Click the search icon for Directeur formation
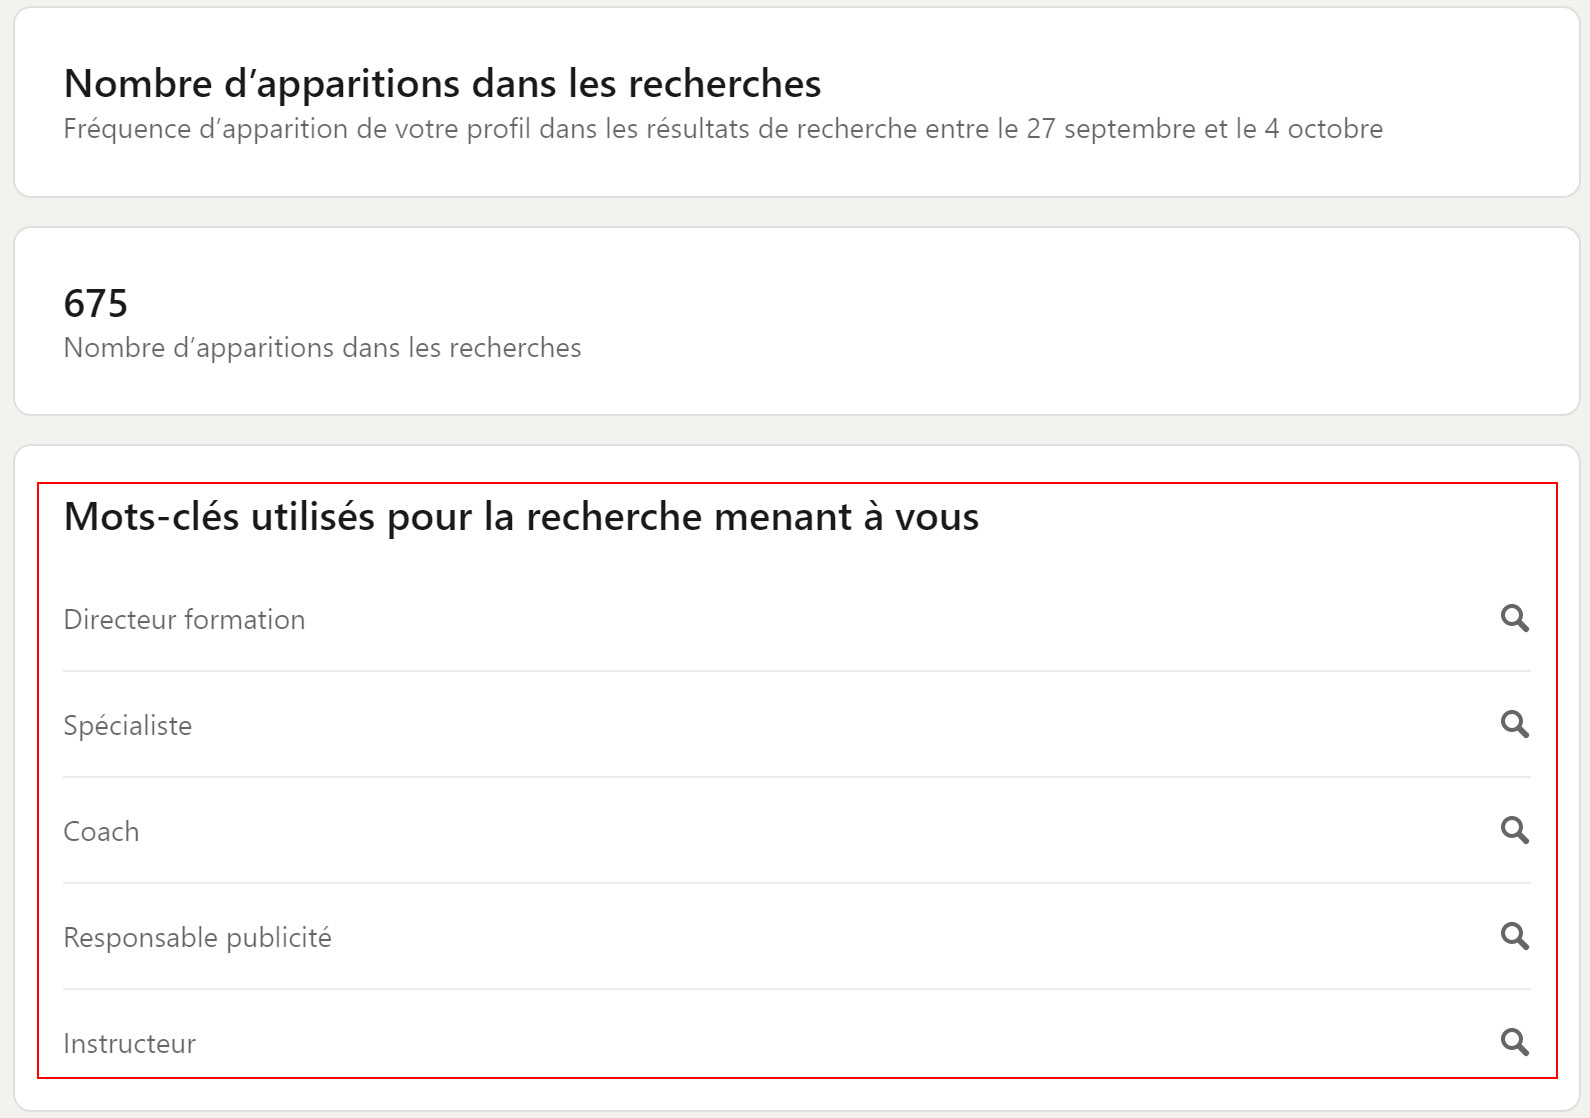Screen dimensions: 1590x1118 pyautogui.click(x=1515, y=619)
